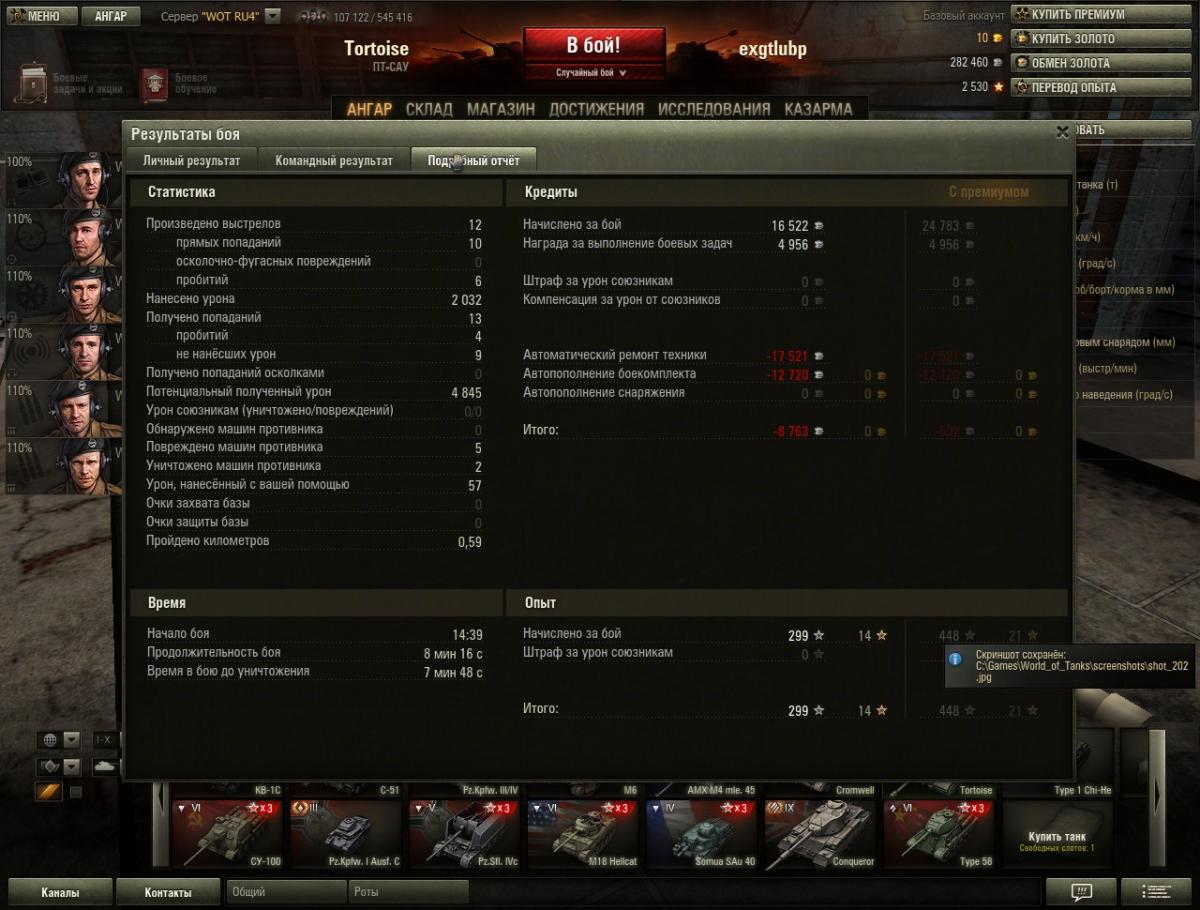
Task: Click the С премиумом column header
Action: point(988,192)
